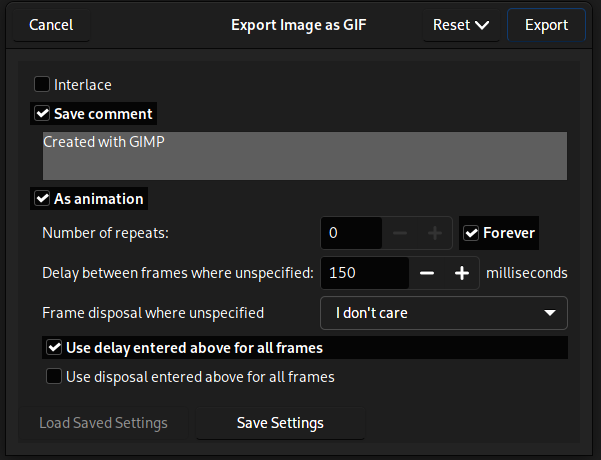601x460 pixels.
Task: Disable Use delay entered above for all frames
Action: click(x=54, y=348)
